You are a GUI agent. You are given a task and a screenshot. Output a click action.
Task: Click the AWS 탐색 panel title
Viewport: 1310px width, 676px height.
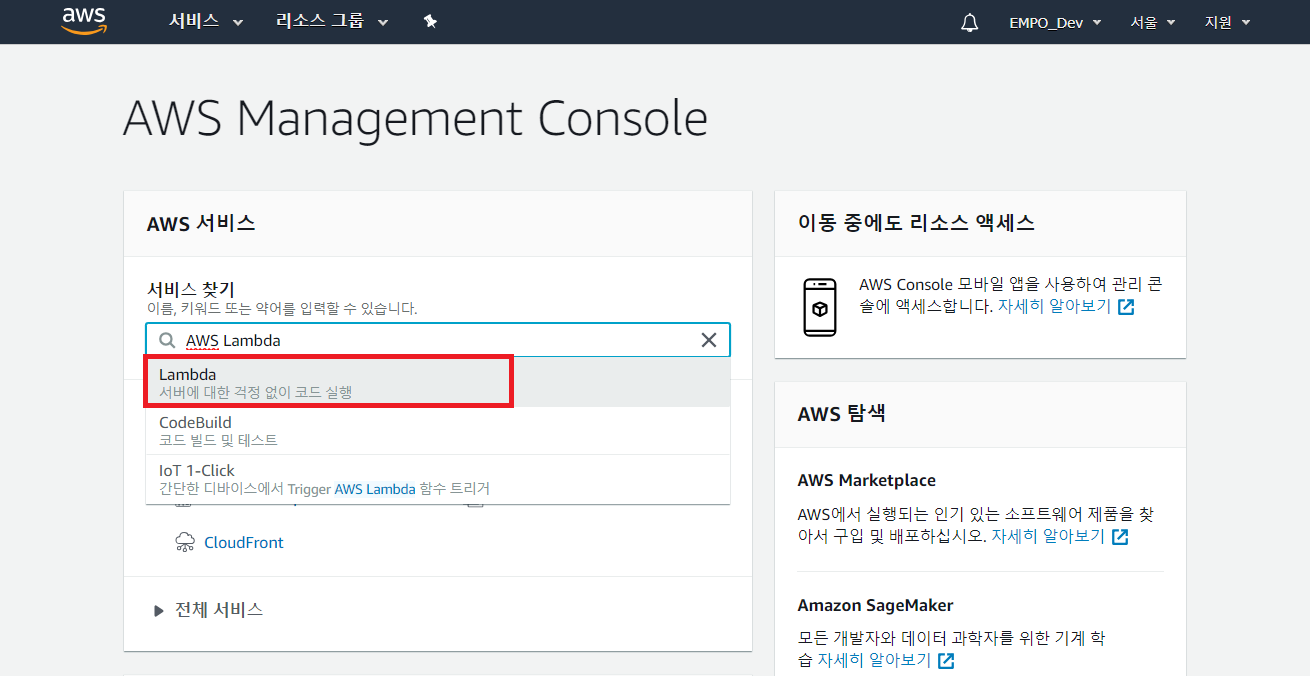point(841,413)
